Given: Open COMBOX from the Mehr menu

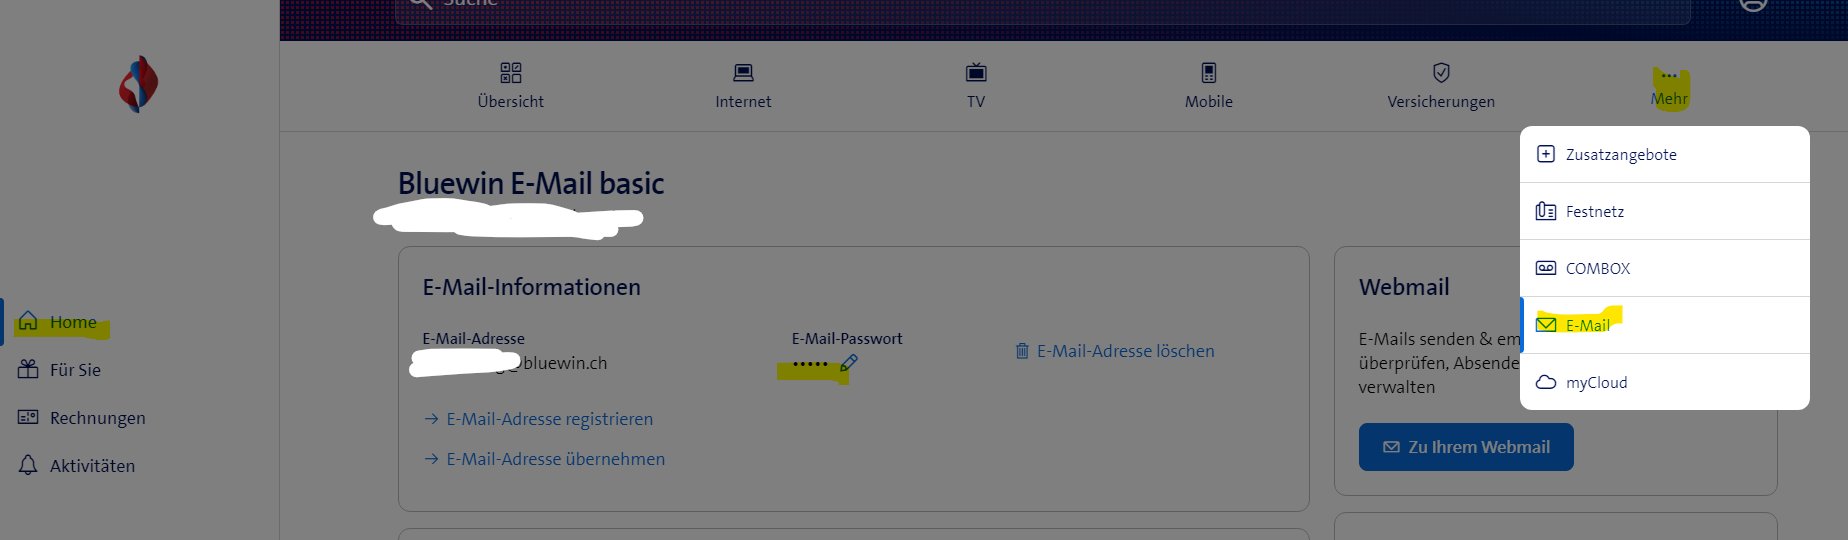Looking at the screenshot, I should (x=1597, y=268).
